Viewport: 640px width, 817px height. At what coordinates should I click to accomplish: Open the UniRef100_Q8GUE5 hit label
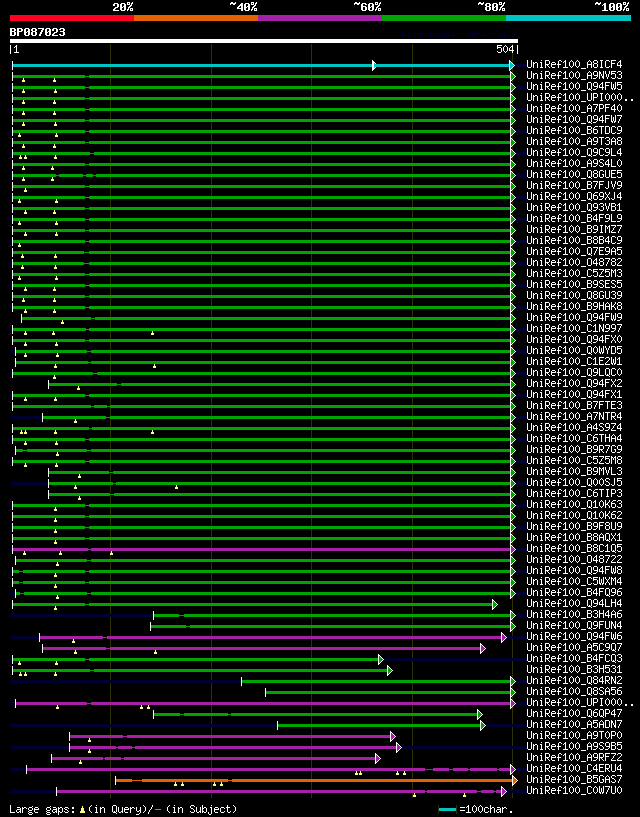click(574, 175)
